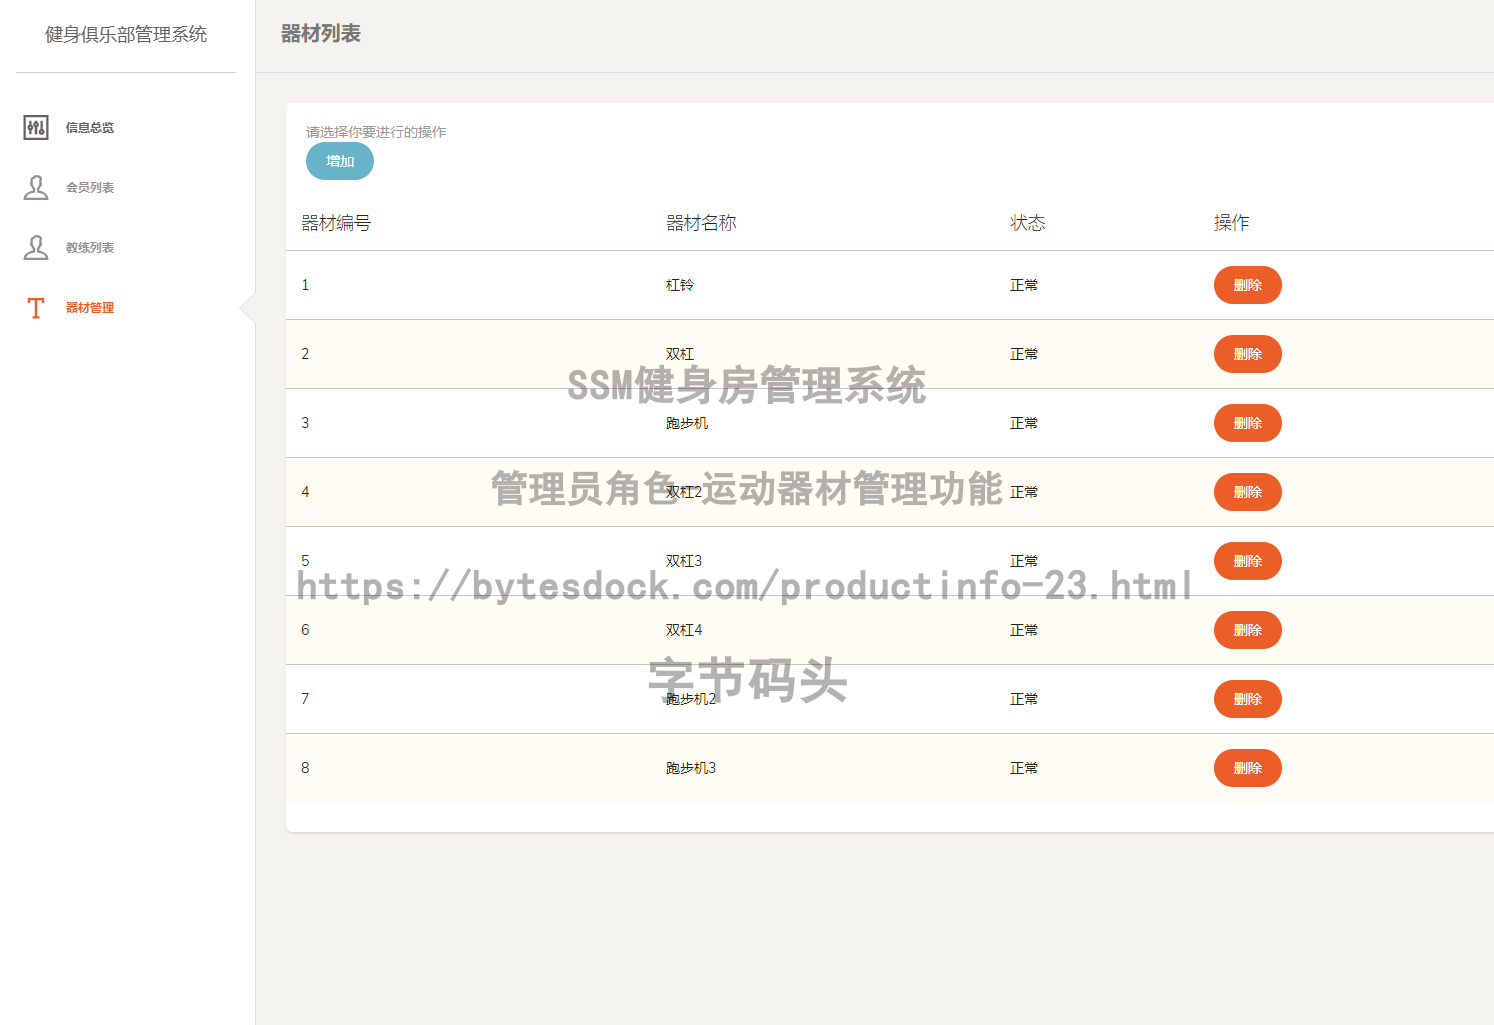The width and height of the screenshot is (1494, 1025).
Task: Click the 正常 status in row 6
Action: [1024, 630]
